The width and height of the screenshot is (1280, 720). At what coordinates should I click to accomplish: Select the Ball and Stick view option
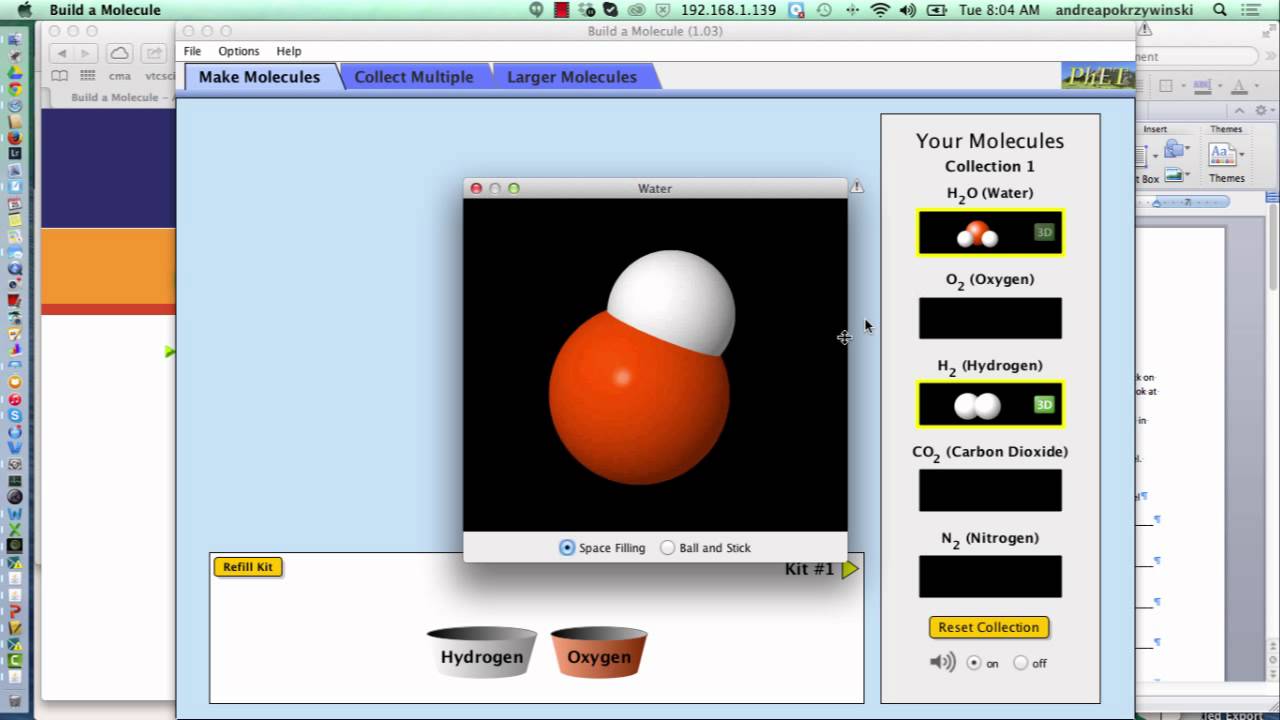667,548
